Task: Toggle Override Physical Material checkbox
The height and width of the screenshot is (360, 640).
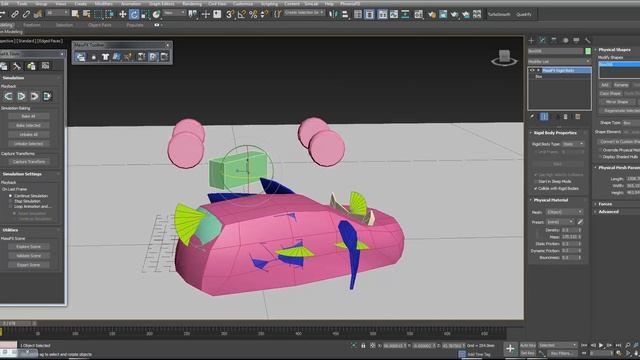Action: click(600, 150)
